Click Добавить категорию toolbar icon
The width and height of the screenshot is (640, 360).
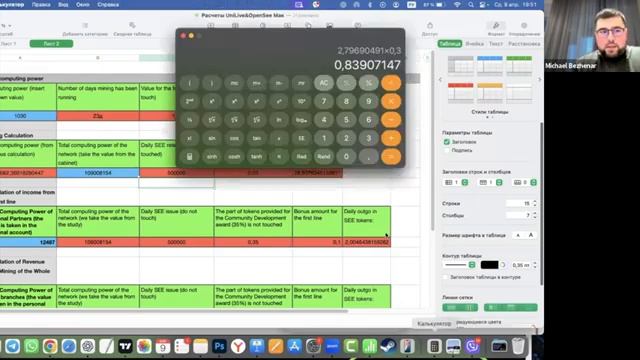85,26
